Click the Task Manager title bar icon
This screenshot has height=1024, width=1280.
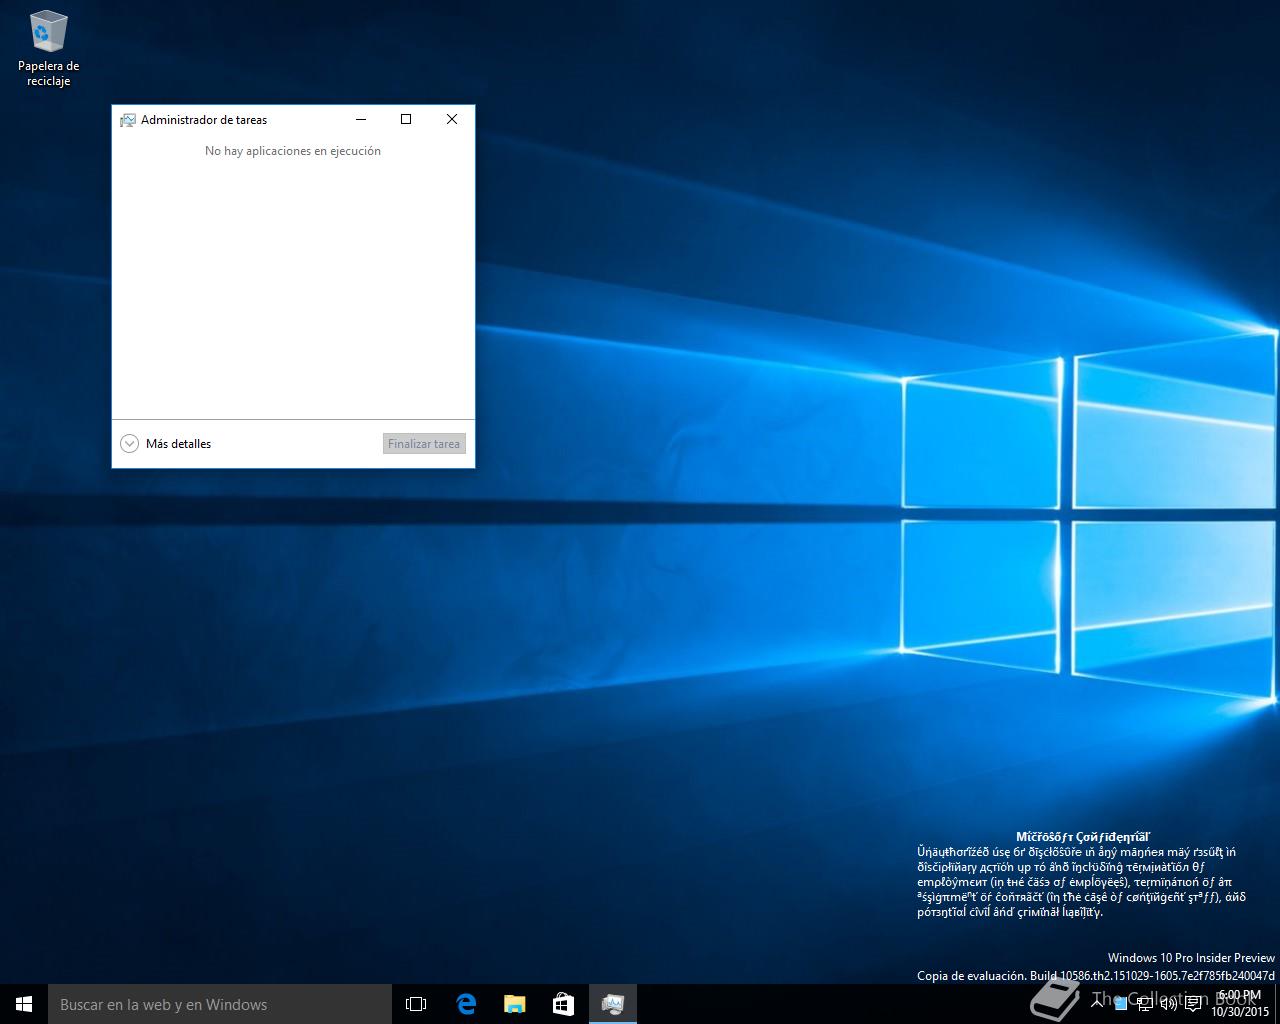tap(128, 120)
